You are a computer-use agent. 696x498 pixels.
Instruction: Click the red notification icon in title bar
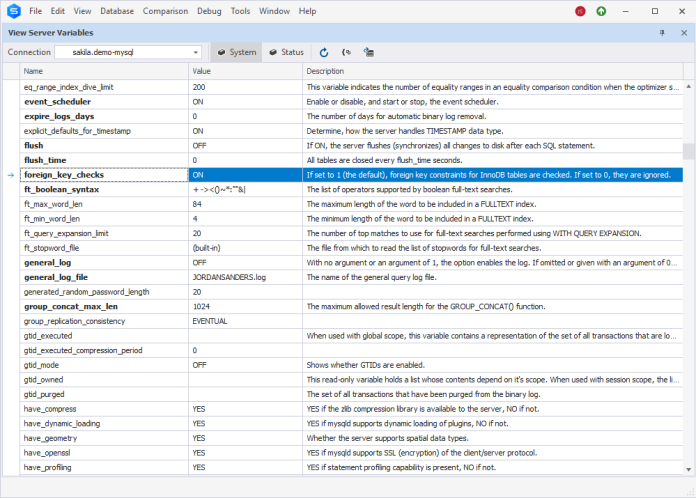(x=580, y=11)
